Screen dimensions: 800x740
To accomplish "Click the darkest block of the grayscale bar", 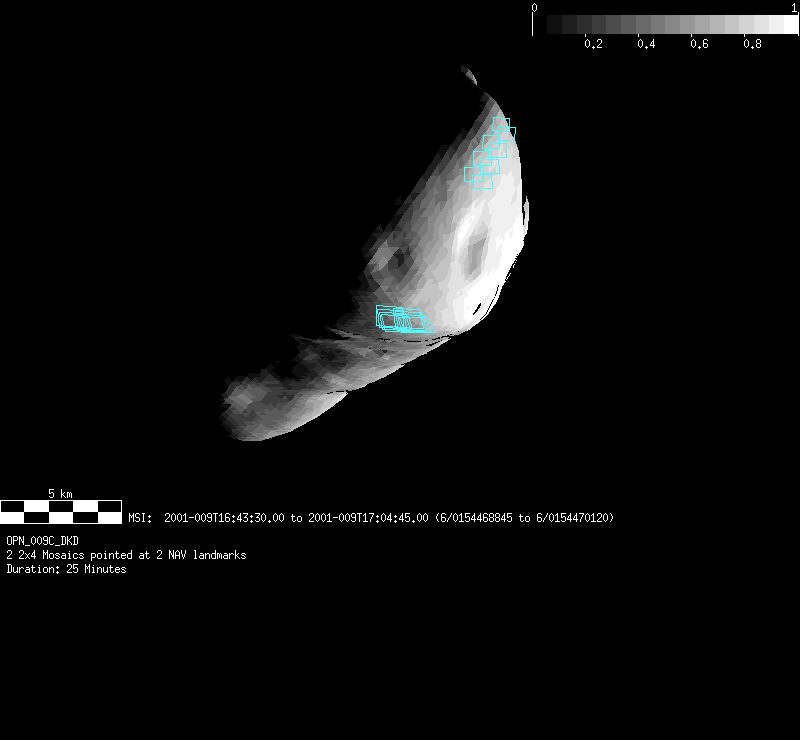I will point(554,25).
